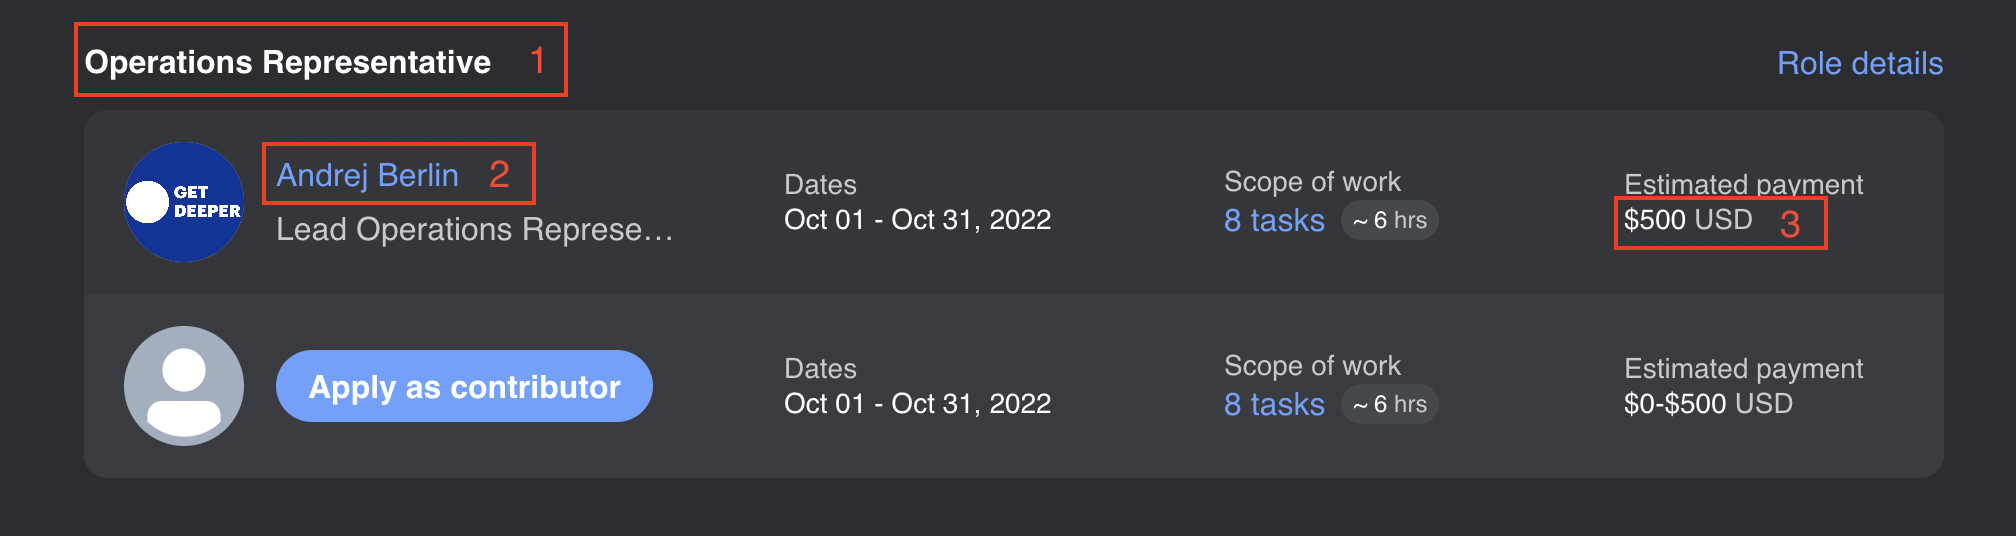This screenshot has width=2016, height=536.
Task: Click the $0-$500 USD estimated payment
Action: click(1708, 404)
